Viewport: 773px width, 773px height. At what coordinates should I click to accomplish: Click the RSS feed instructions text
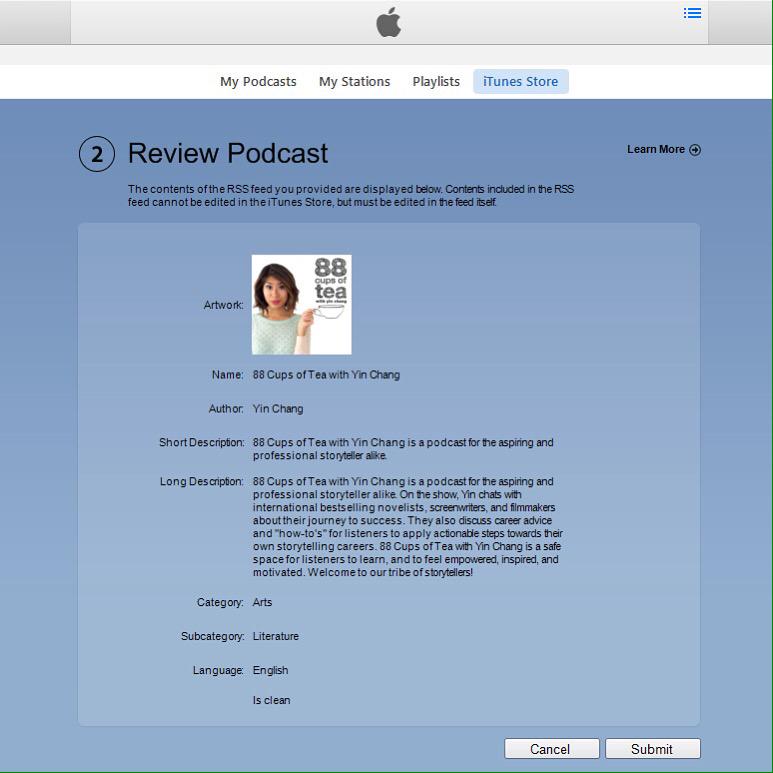(351, 196)
